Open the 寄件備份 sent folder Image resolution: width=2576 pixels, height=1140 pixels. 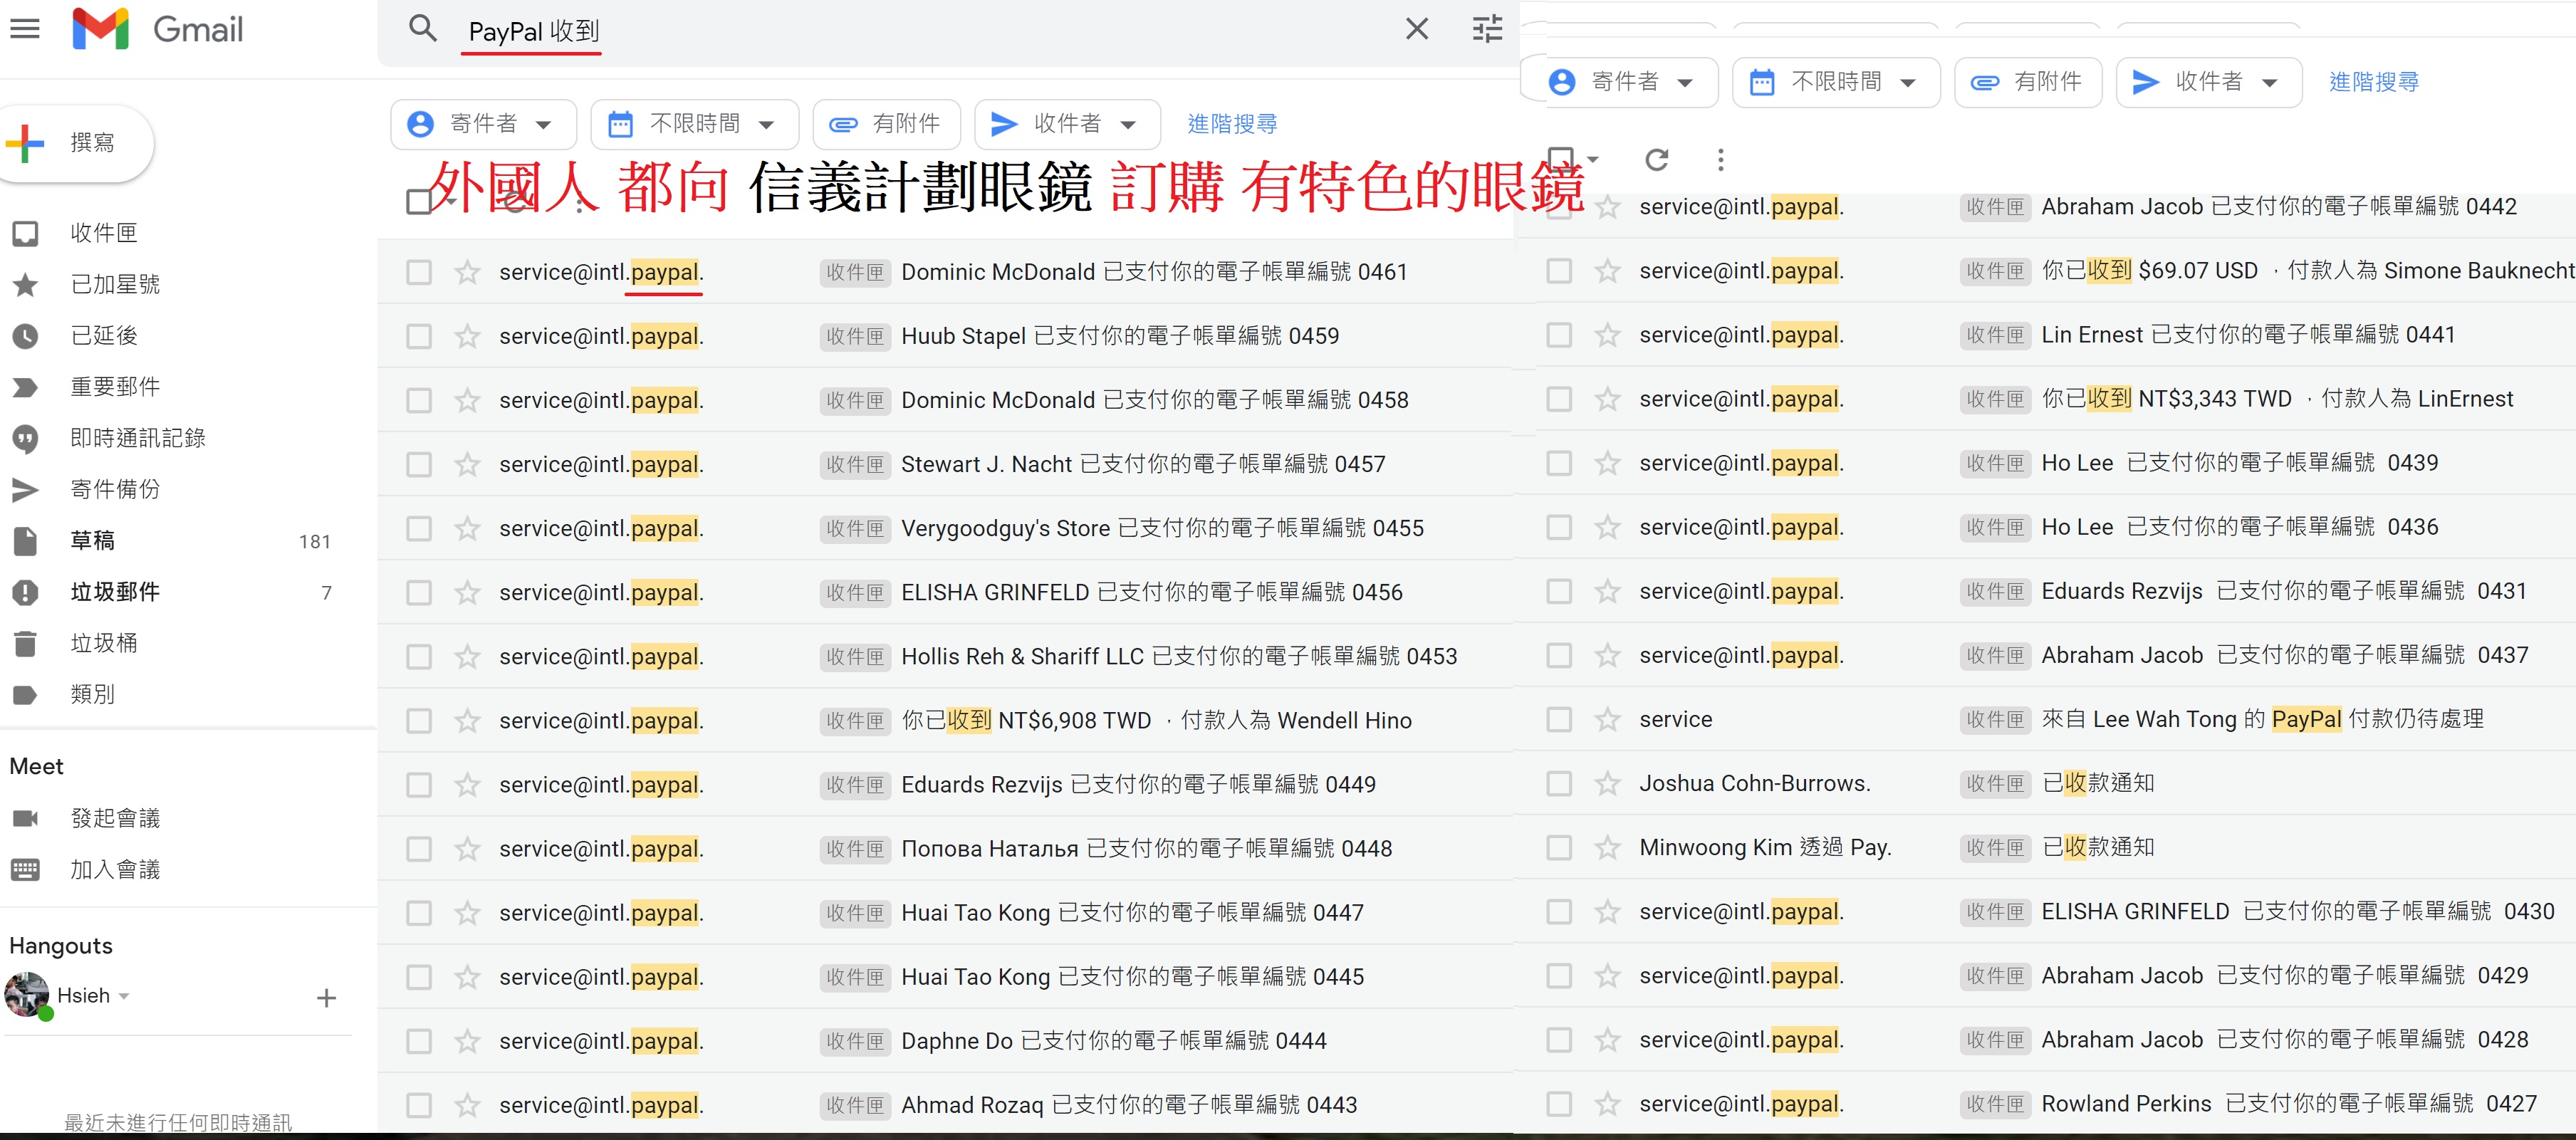pos(115,489)
